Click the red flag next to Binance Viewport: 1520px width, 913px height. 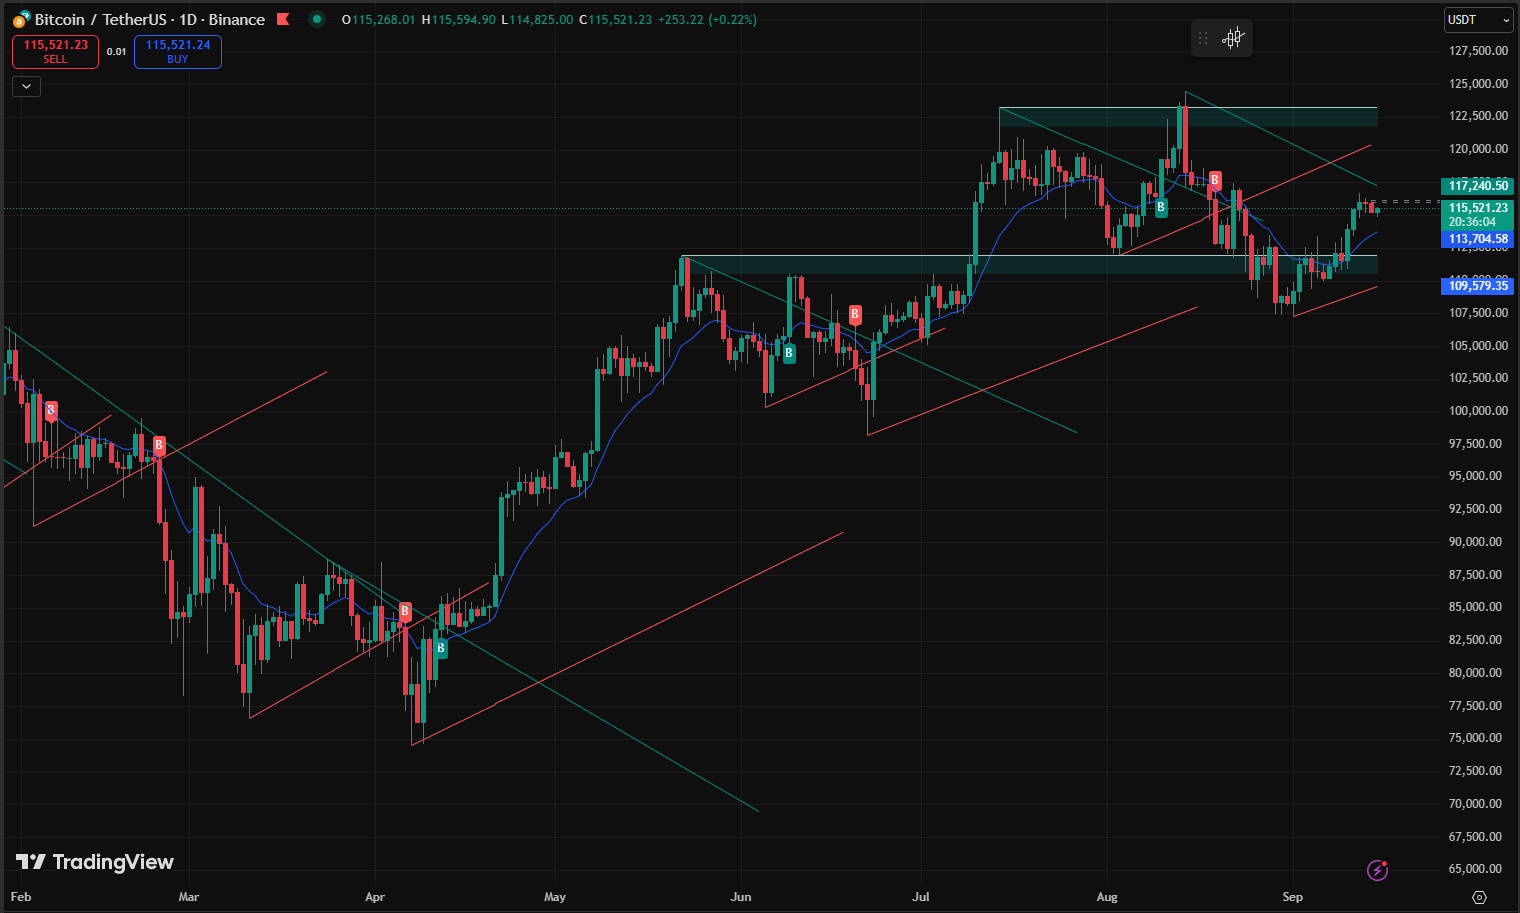(x=283, y=19)
